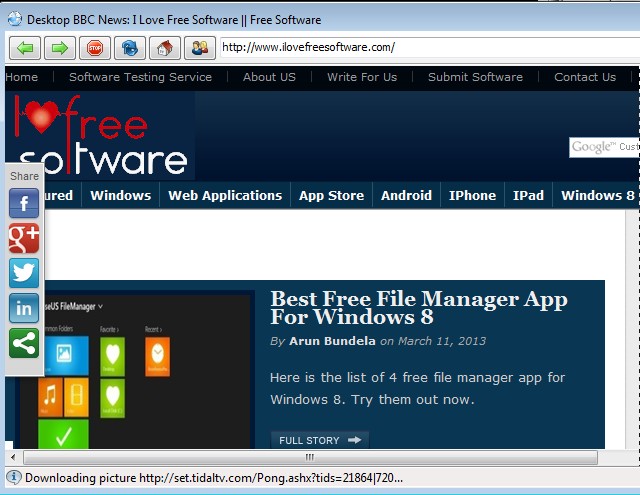Go back with the green left arrow
This screenshot has height=495, width=640.
point(25,48)
